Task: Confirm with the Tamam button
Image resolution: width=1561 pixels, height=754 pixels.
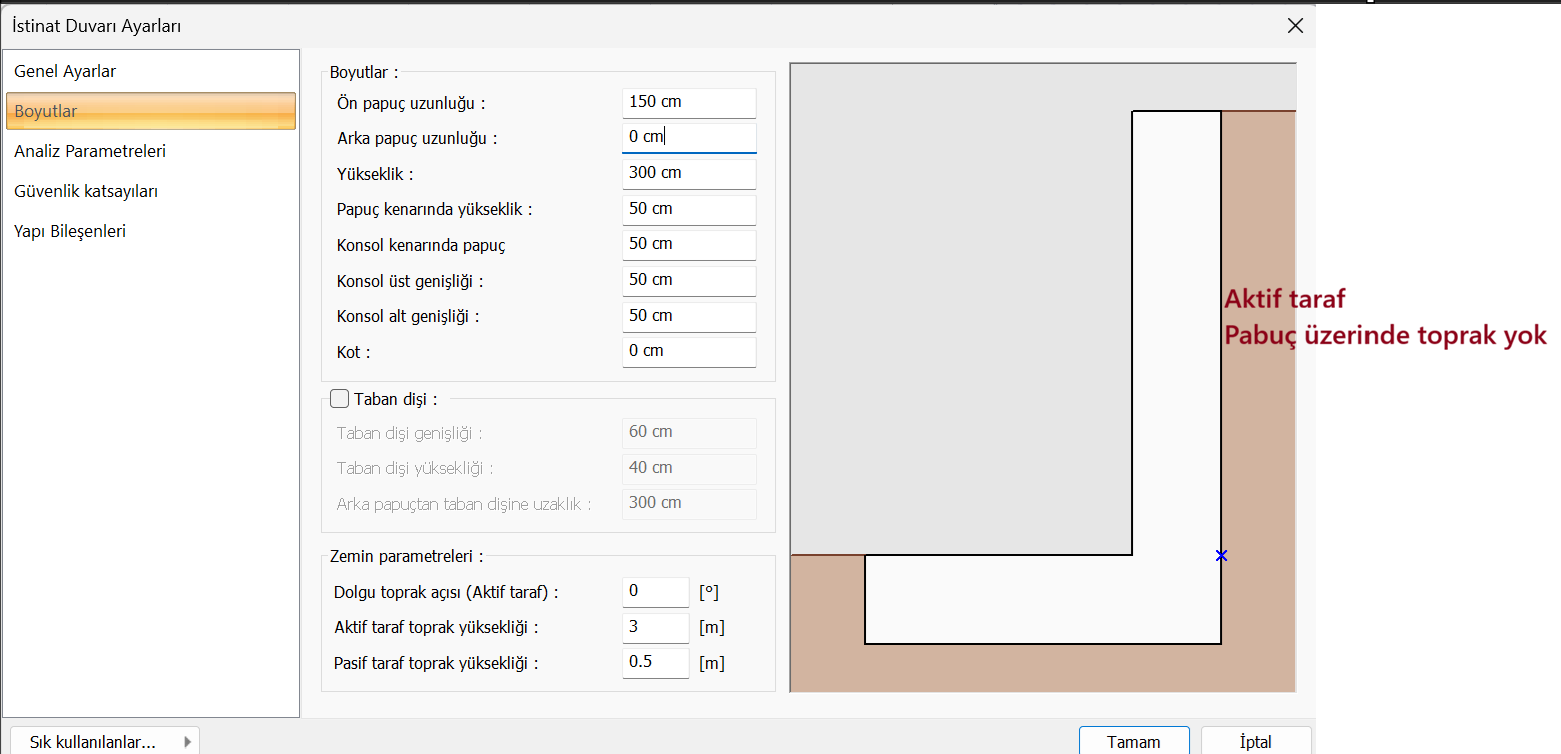Action: click(1134, 741)
